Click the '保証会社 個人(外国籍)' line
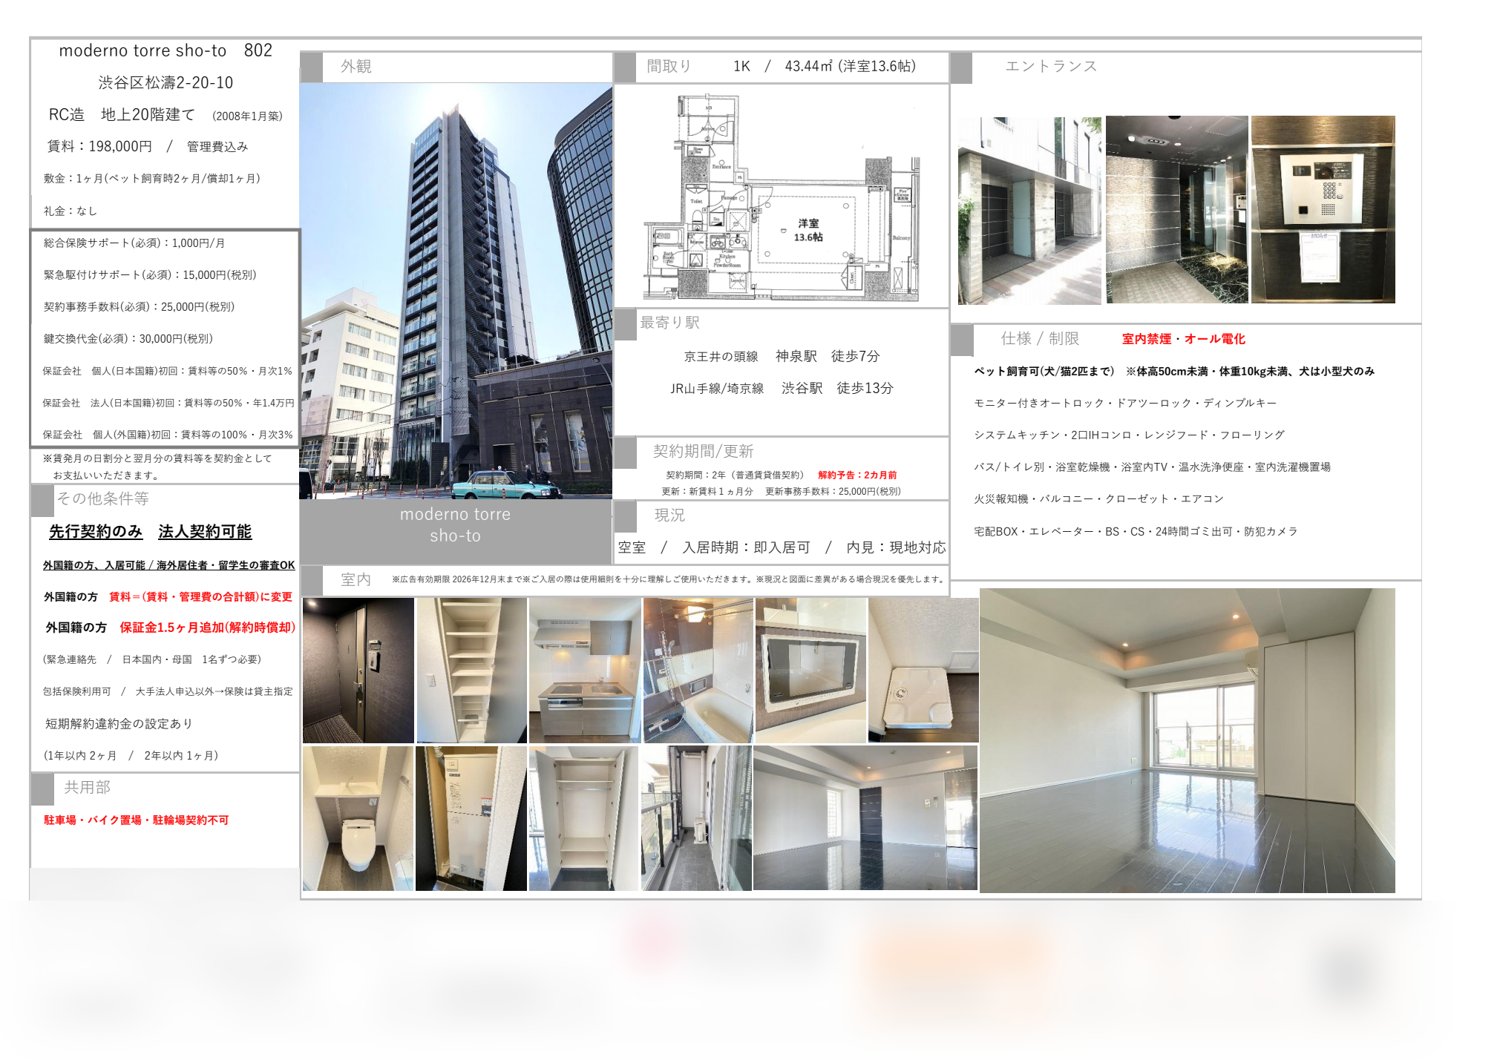1500x1060 pixels. 167,435
